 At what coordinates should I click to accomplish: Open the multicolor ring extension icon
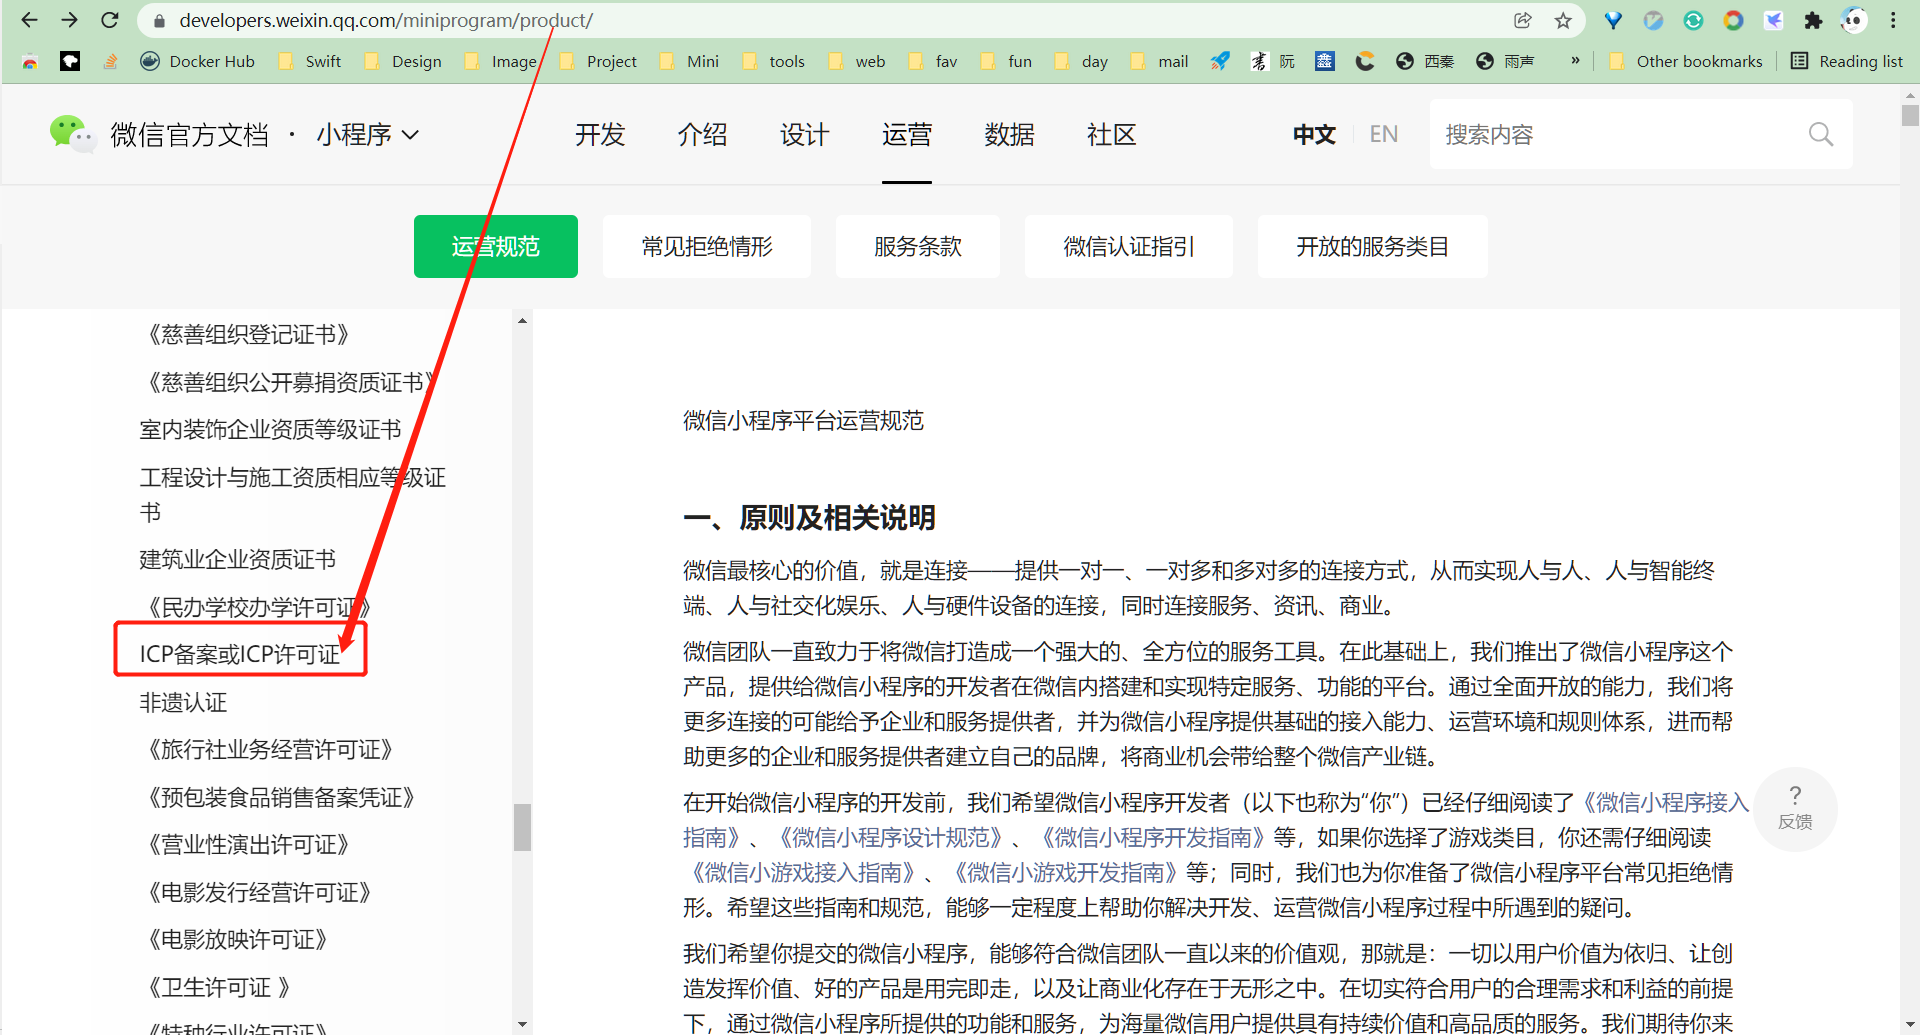1733,20
